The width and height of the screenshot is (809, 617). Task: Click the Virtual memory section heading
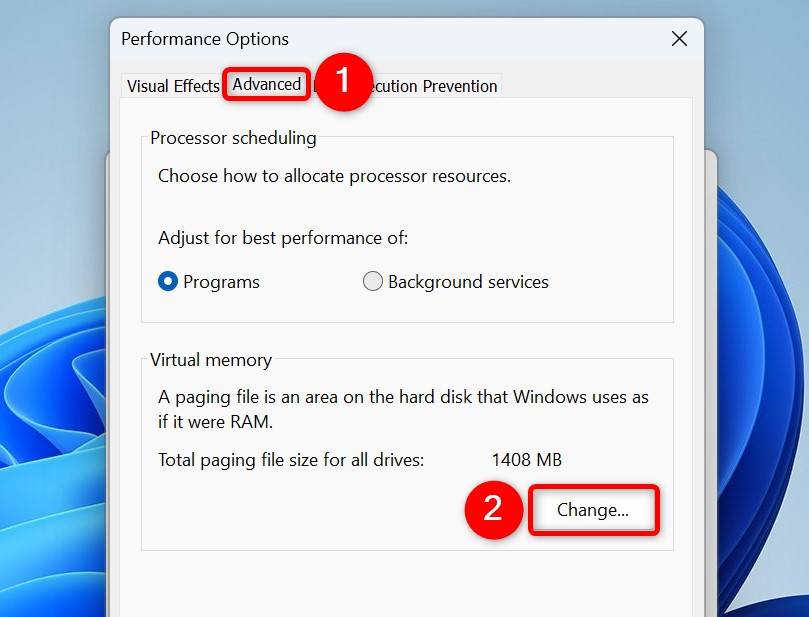coord(210,360)
